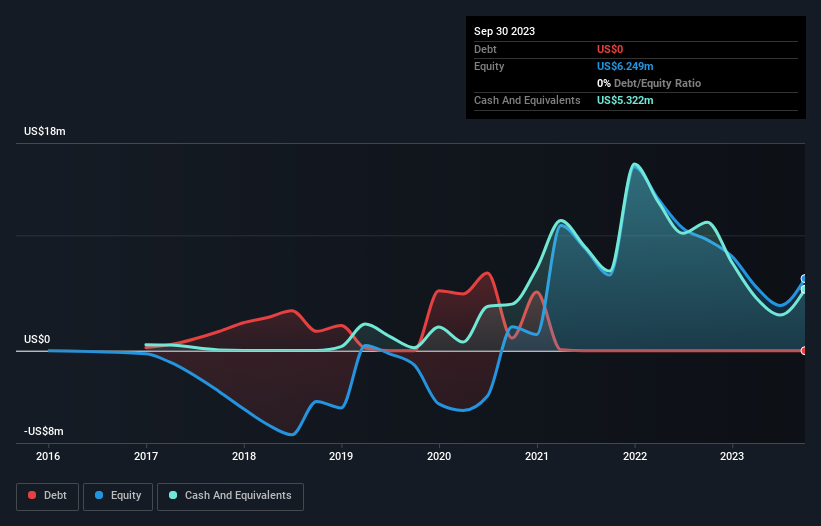Click the 2021 x-axis label
Viewport: 821px width, 526px height.
pos(537,456)
